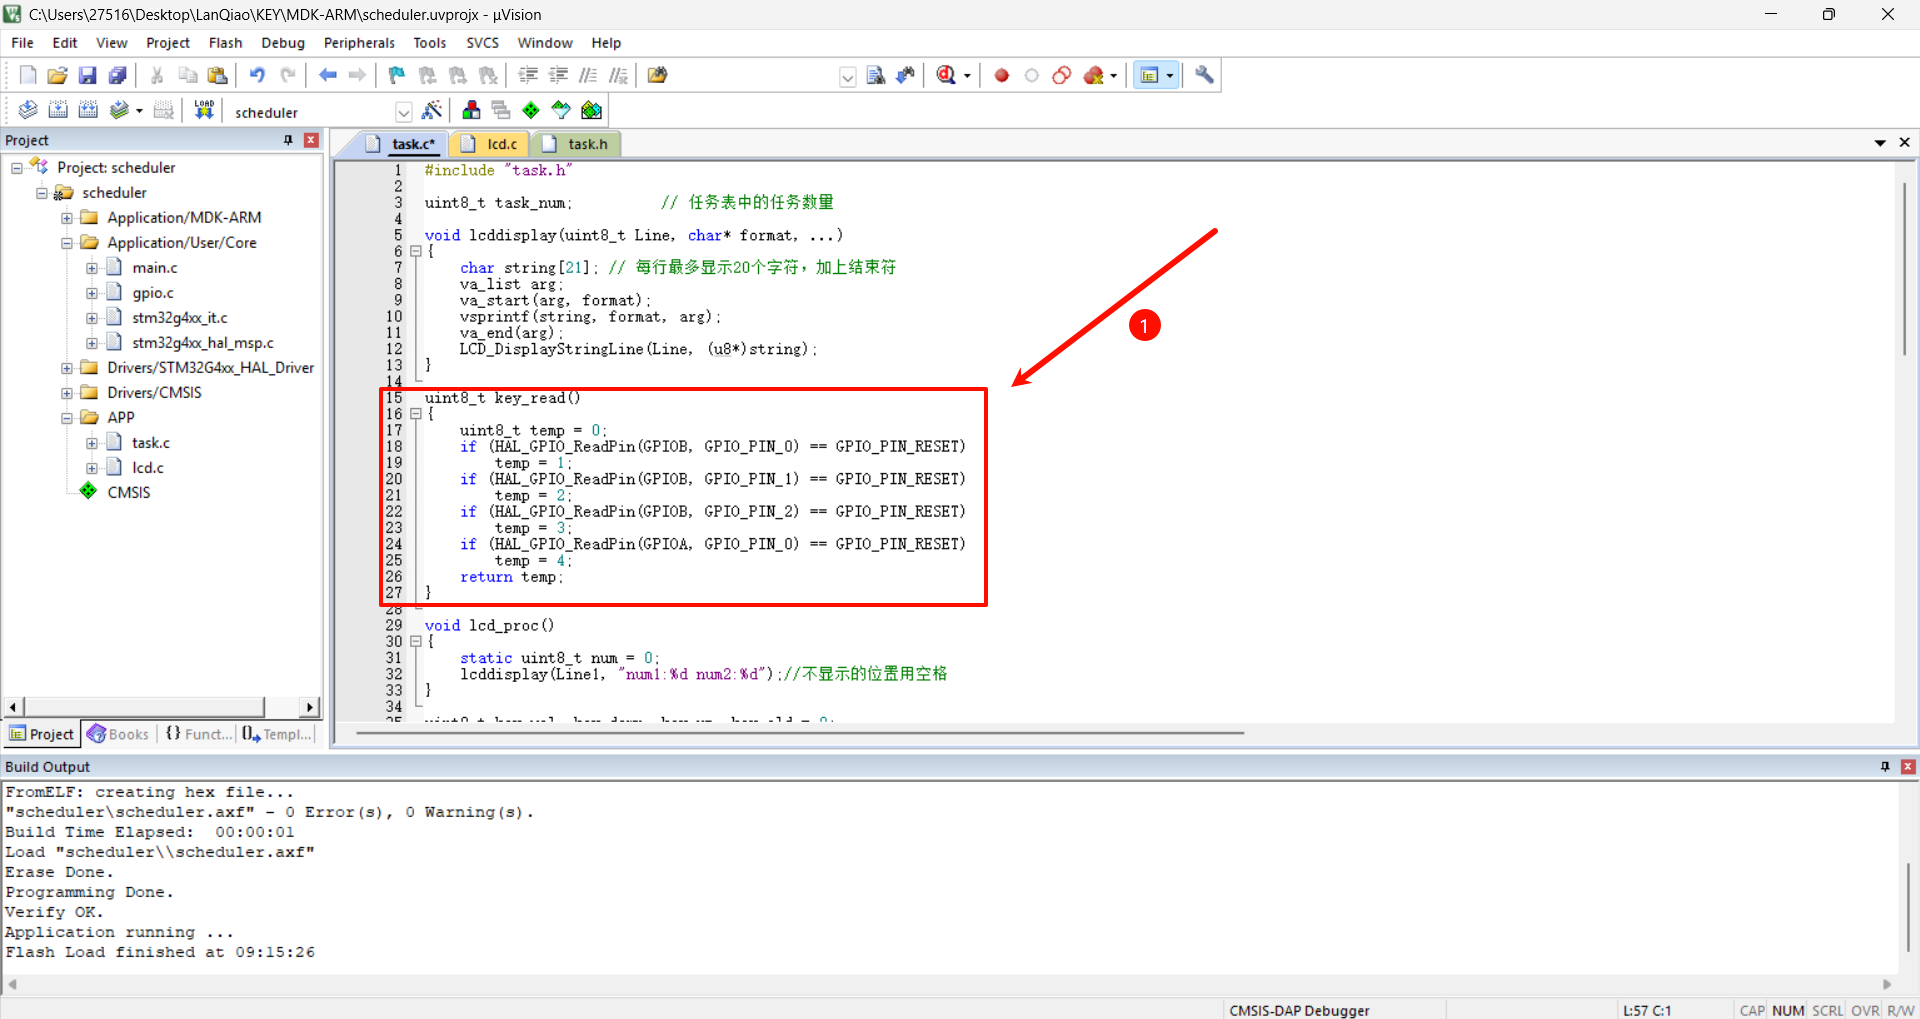Open the SVCS menu
This screenshot has width=1920, height=1019.
tap(482, 43)
